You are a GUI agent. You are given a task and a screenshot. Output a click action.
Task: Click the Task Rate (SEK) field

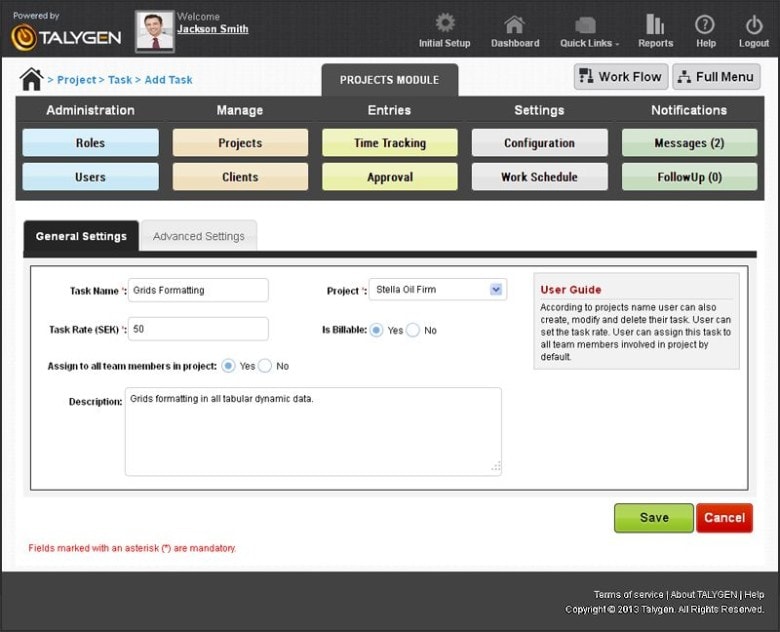tap(198, 329)
